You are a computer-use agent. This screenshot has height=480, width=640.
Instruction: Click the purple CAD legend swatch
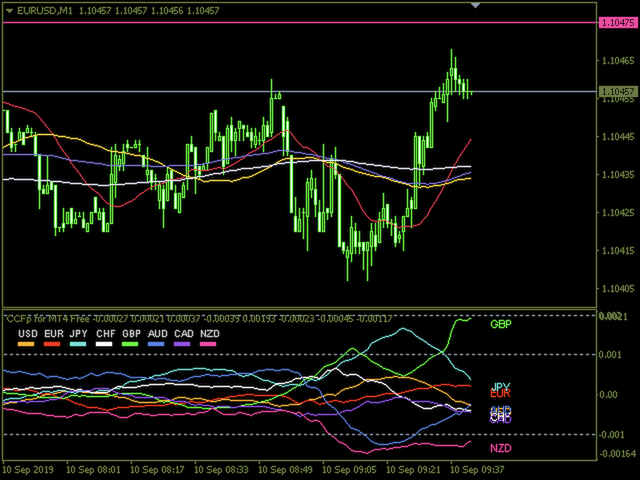point(183,345)
